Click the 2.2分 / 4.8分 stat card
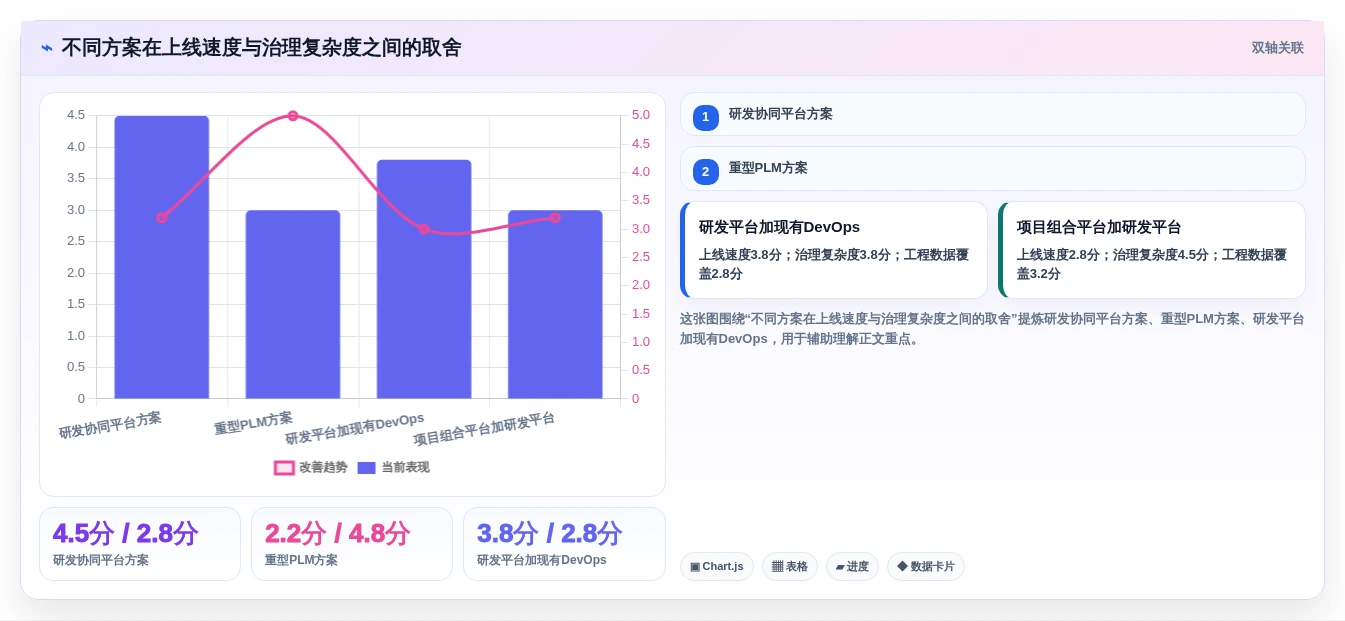 pos(352,544)
